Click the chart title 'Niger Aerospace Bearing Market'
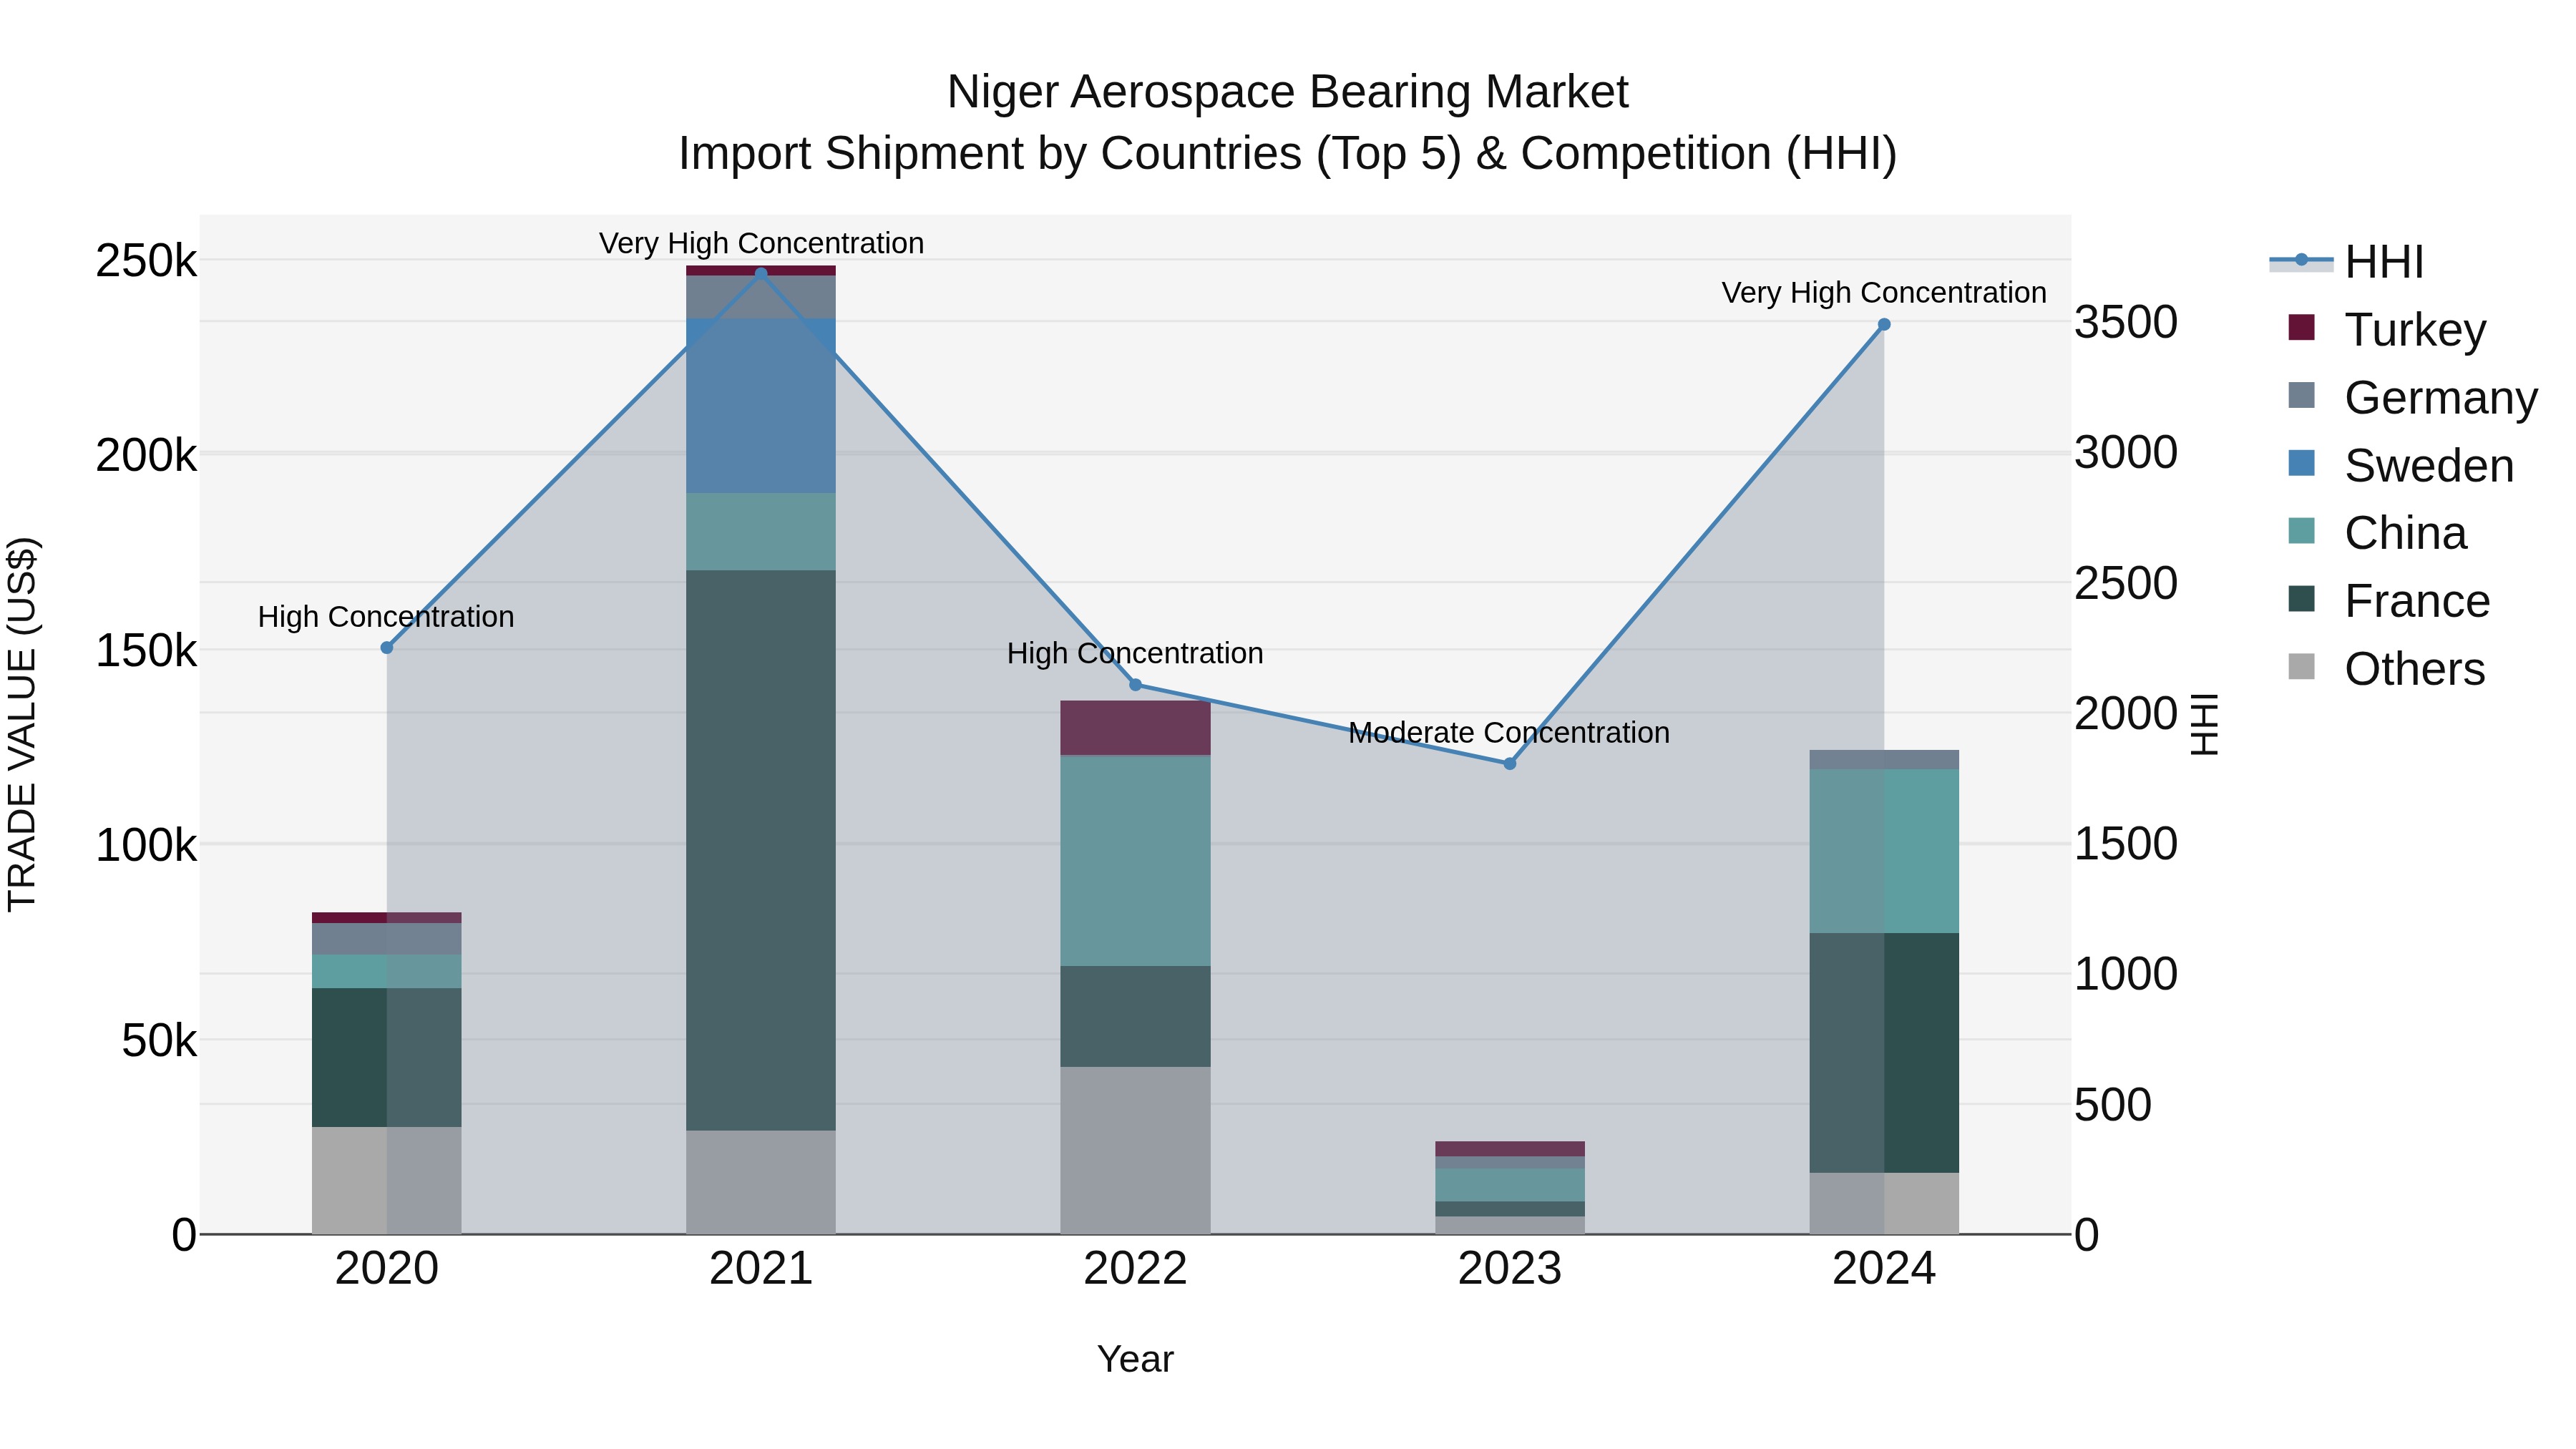2576x1449 pixels. (x=1288, y=92)
